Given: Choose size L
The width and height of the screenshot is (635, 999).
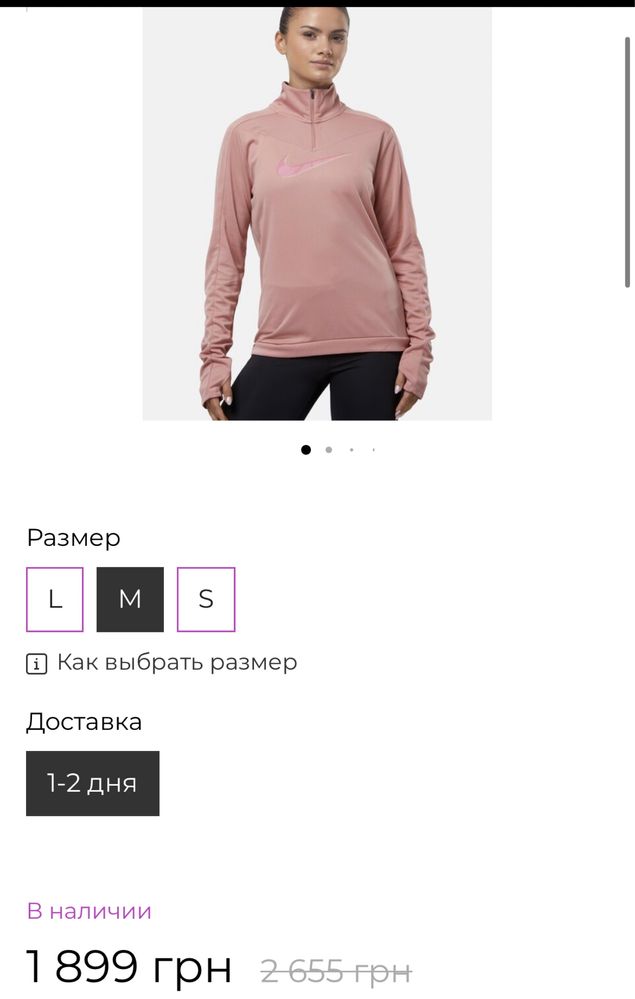Looking at the screenshot, I should point(55,600).
